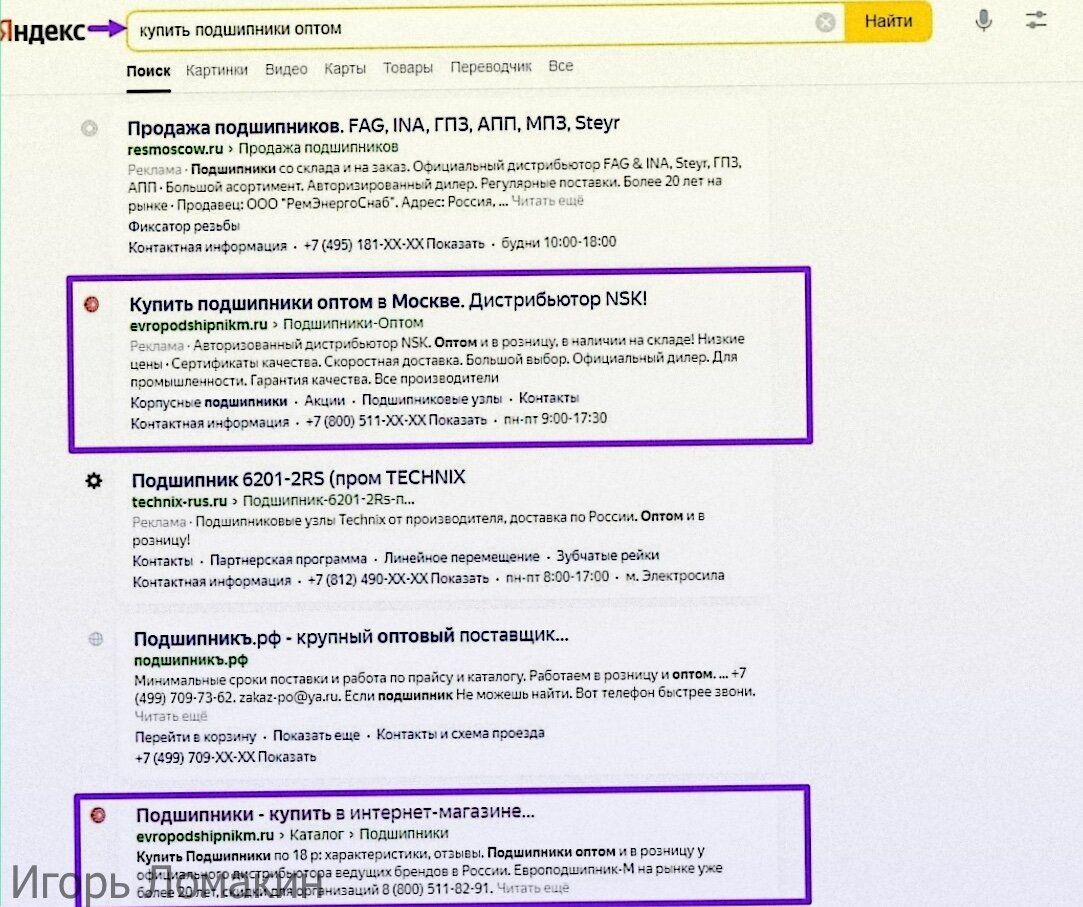Screen dimensions: 1083x907
Task: Click the 'будни 10:00-18:00' working hours
Action: (559, 242)
